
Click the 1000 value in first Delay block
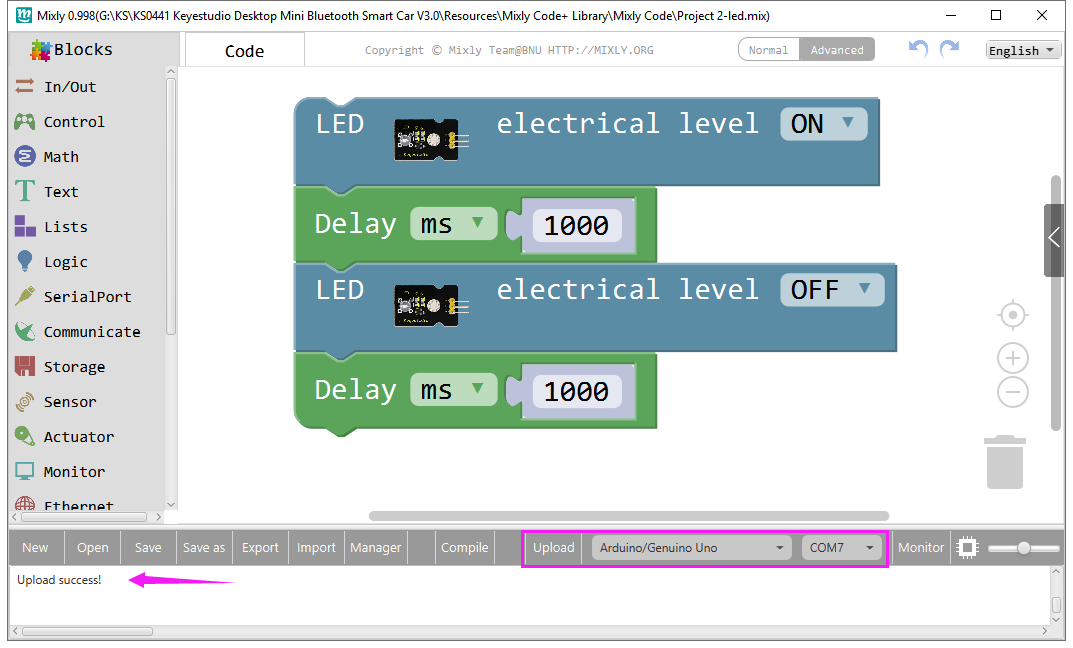pos(576,225)
